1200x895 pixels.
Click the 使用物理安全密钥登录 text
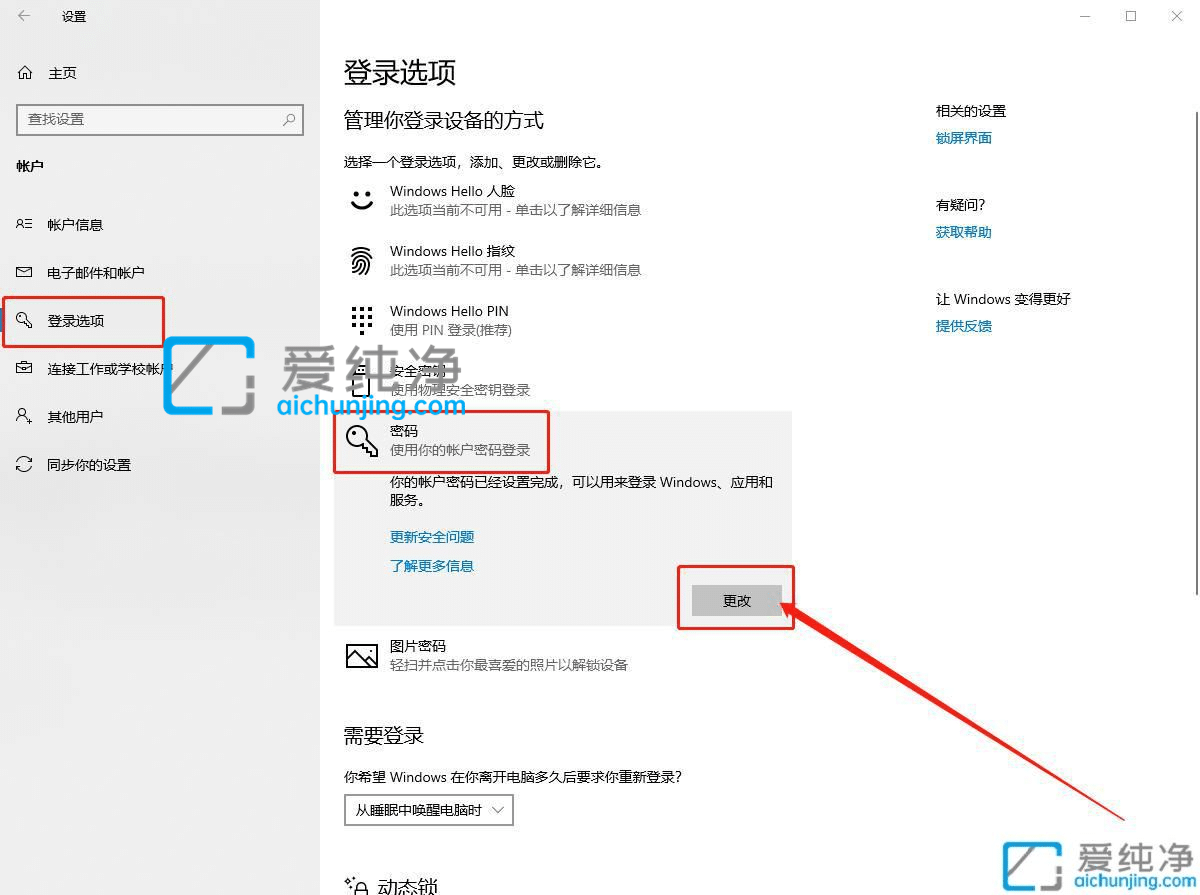coord(460,390)
